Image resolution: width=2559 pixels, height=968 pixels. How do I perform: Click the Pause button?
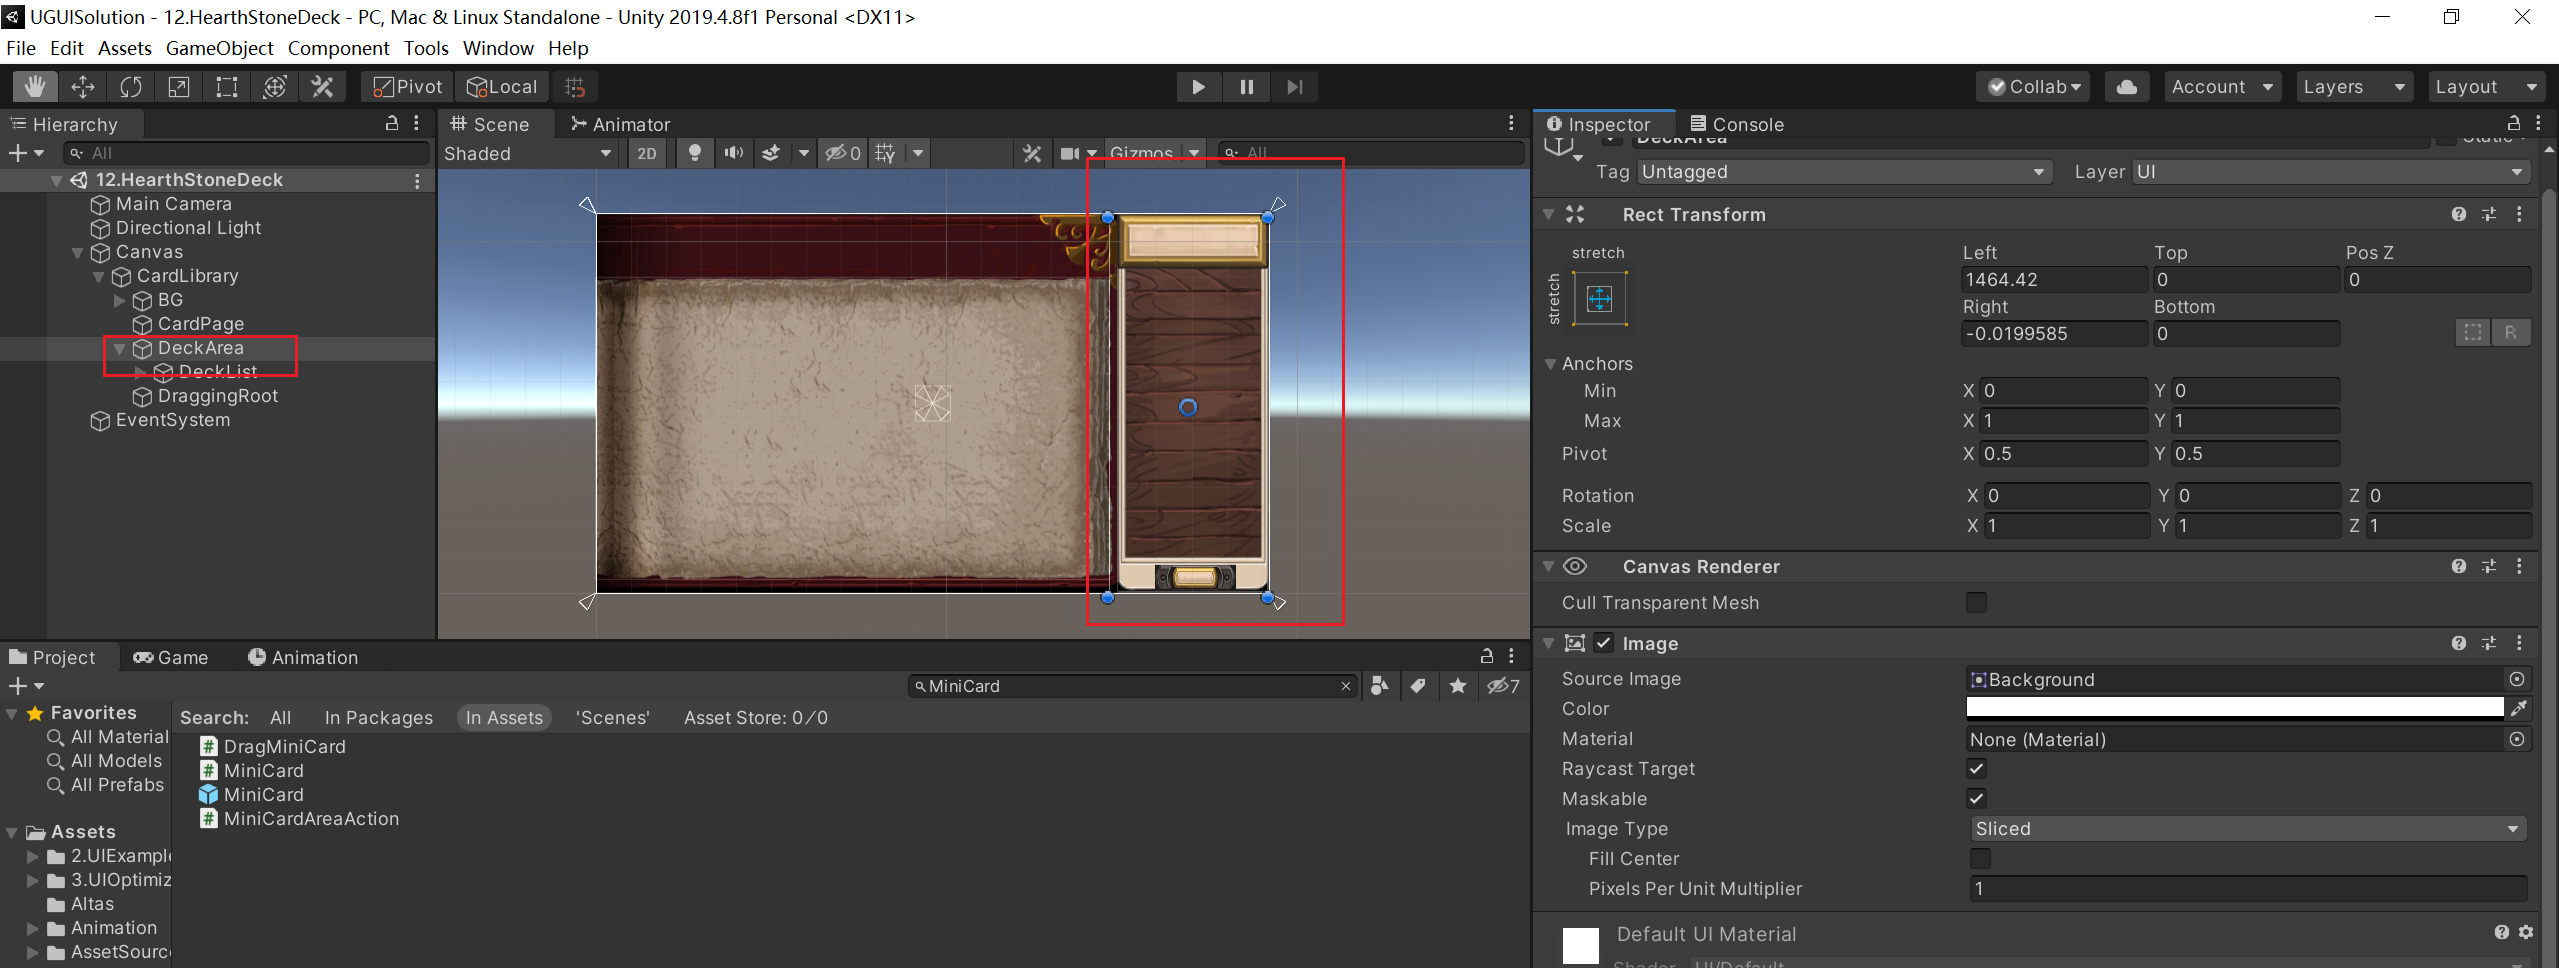(1246, 87)
